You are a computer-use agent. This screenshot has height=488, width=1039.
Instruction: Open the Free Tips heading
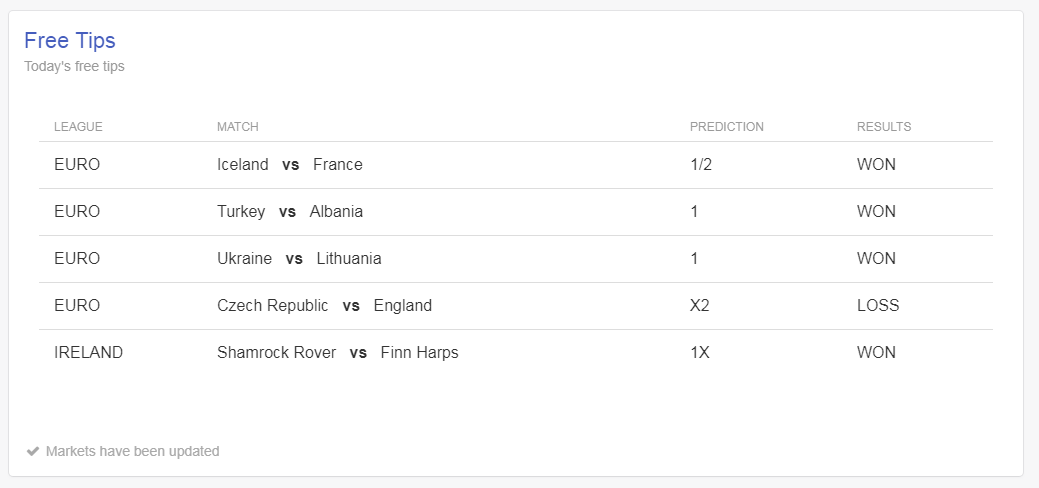(70, 40)
